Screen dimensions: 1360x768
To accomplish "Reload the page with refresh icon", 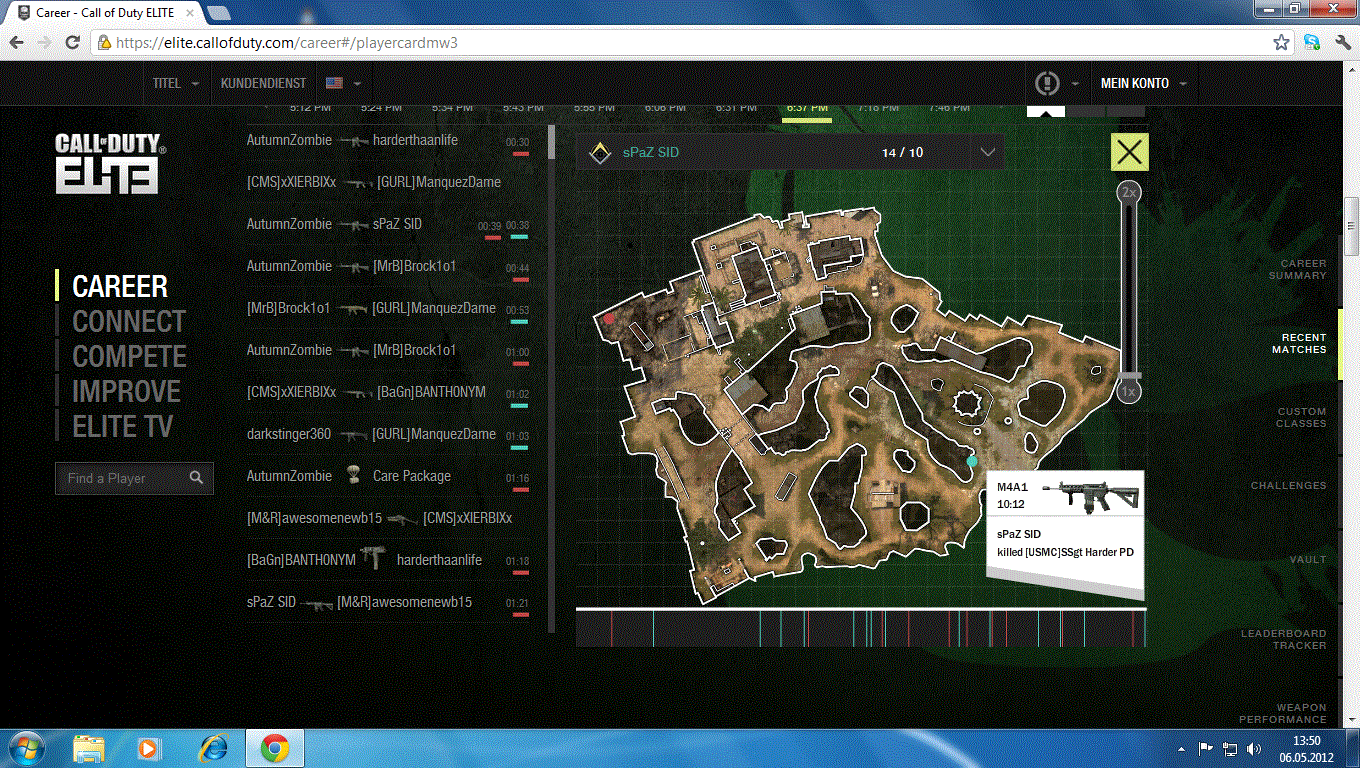I will [72, 43].
